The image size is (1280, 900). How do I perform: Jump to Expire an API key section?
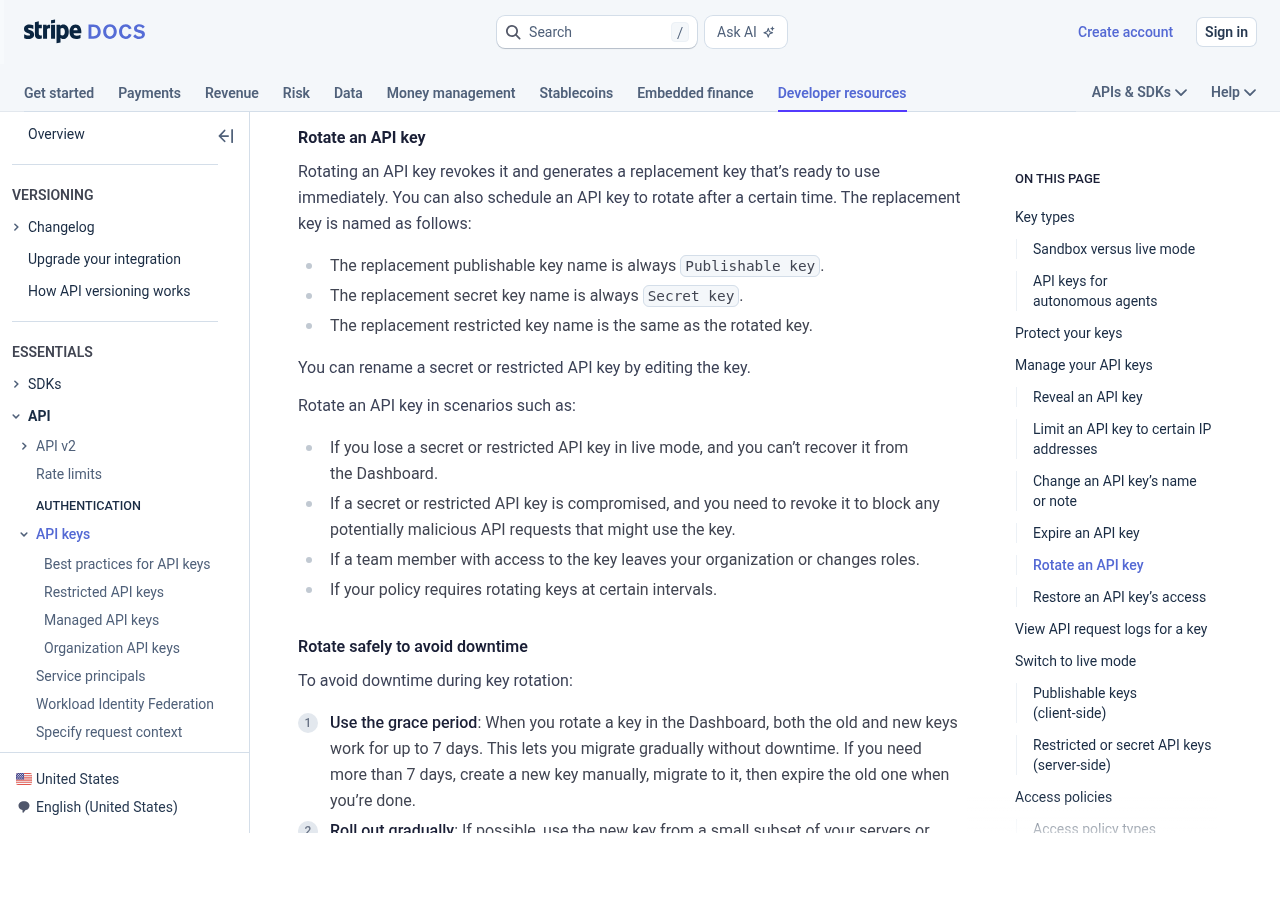point(1086,533)
